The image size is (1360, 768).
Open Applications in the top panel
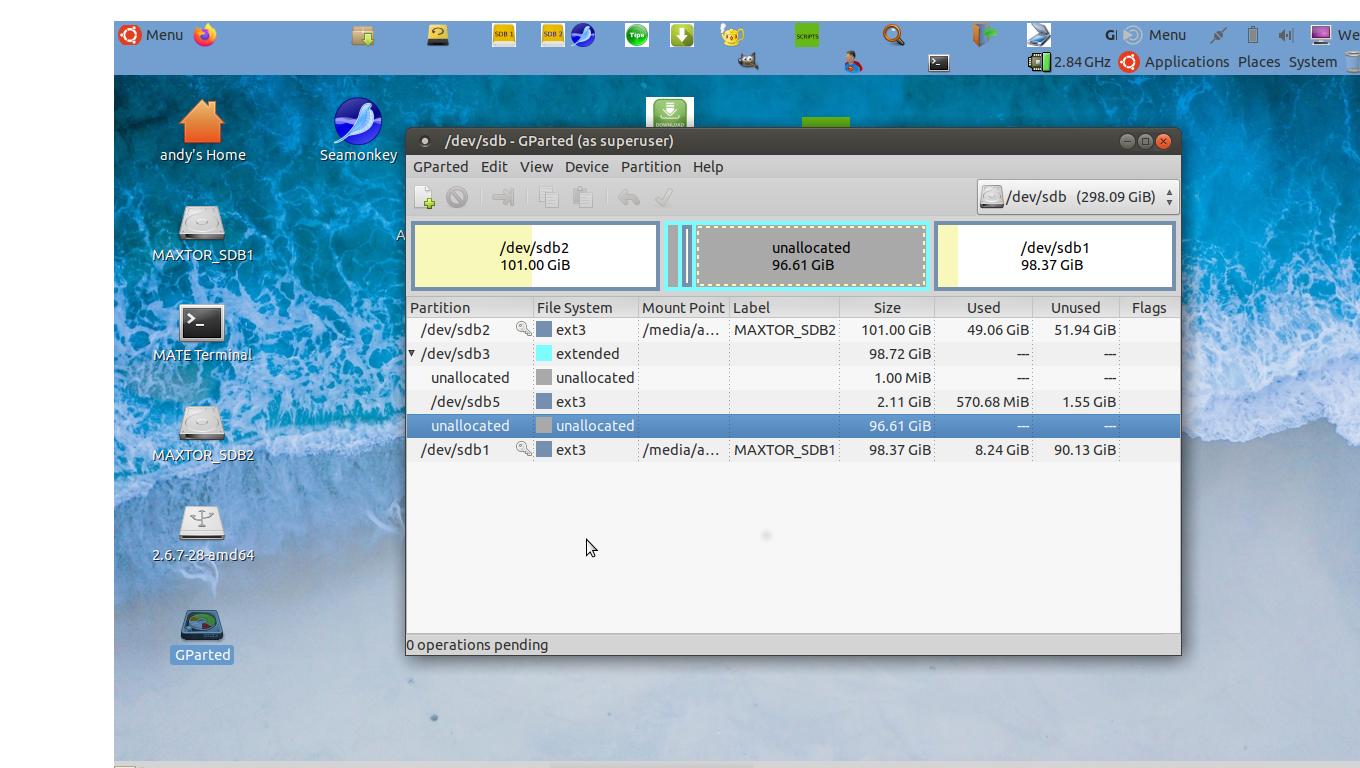click(1187, 61)
